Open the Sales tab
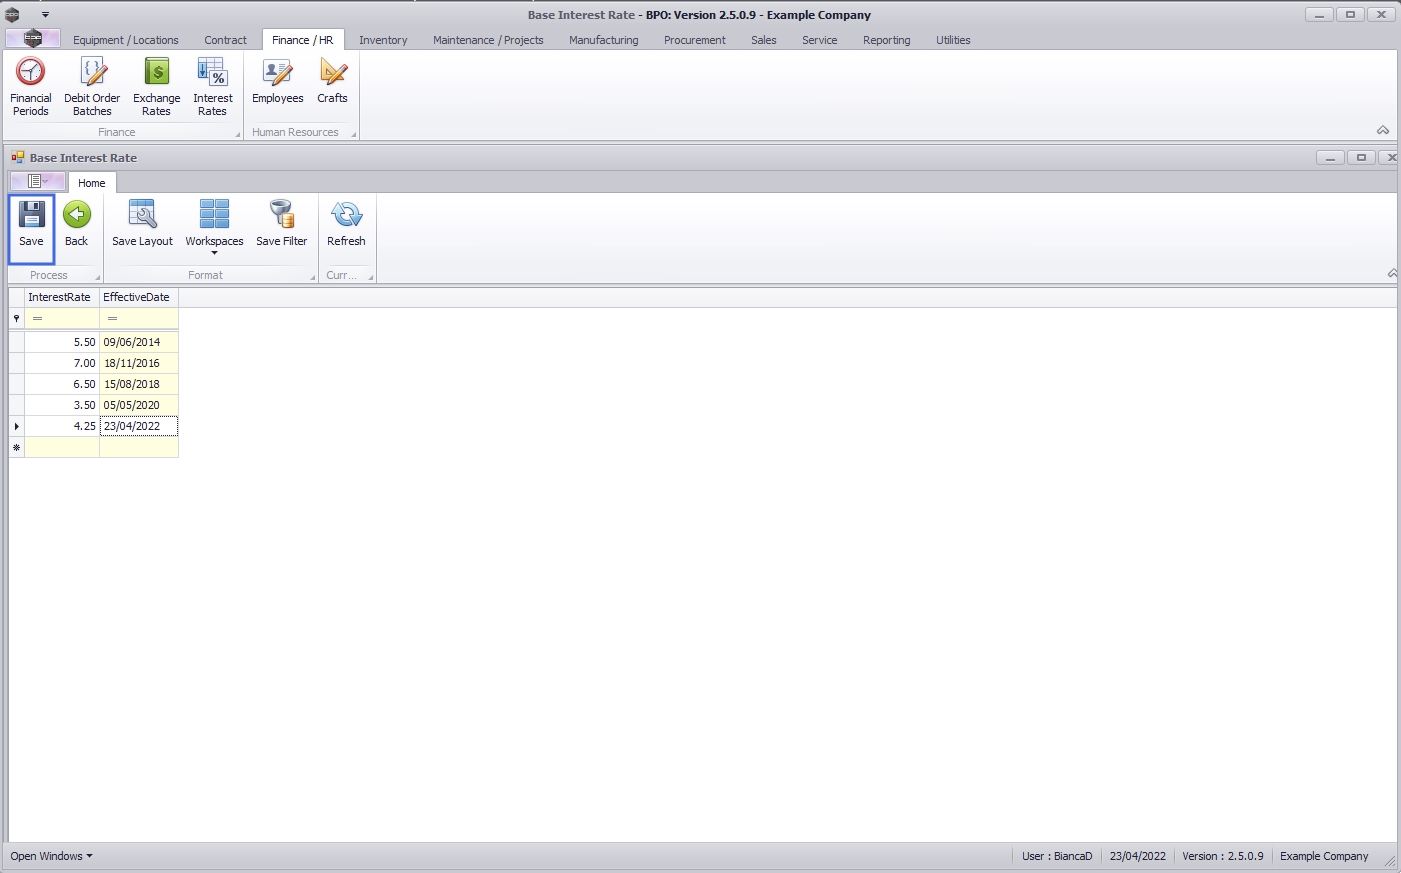The height and width of the screenshot is (873, 1401). tap(764, 40)
